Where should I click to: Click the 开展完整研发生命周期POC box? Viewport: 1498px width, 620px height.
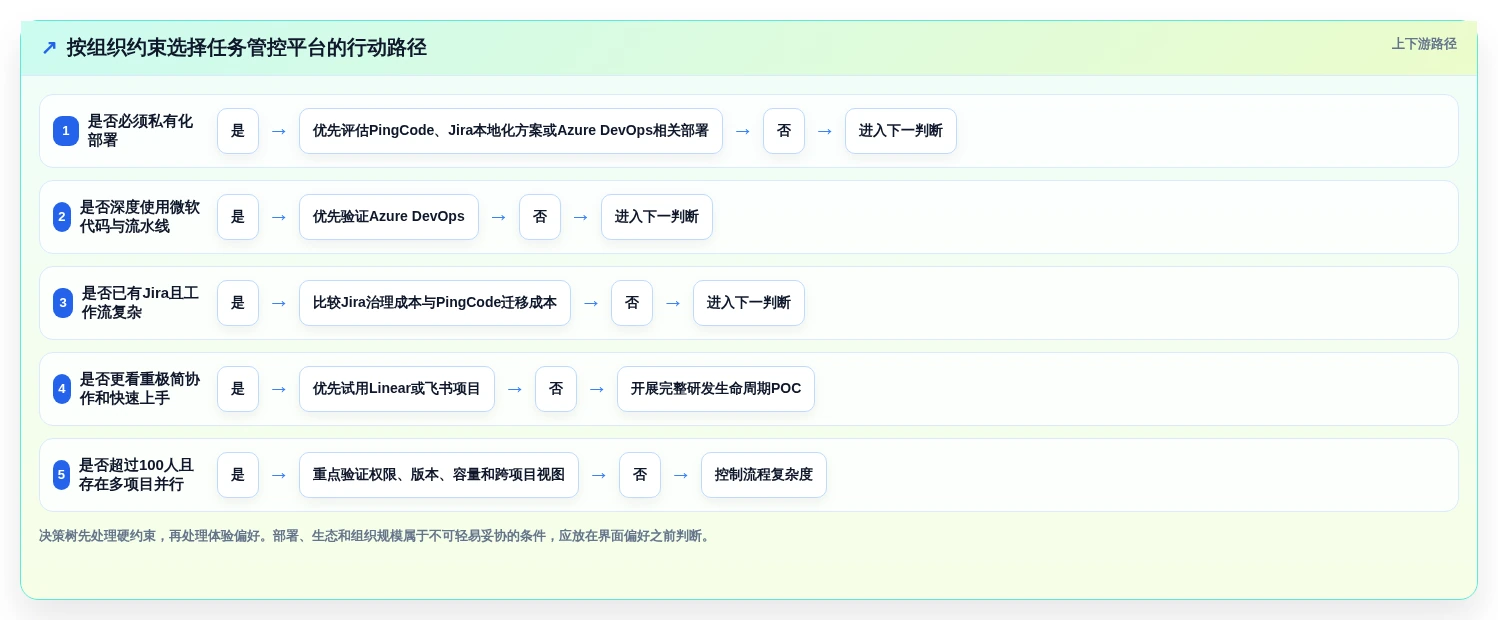[x=716, y=389]
